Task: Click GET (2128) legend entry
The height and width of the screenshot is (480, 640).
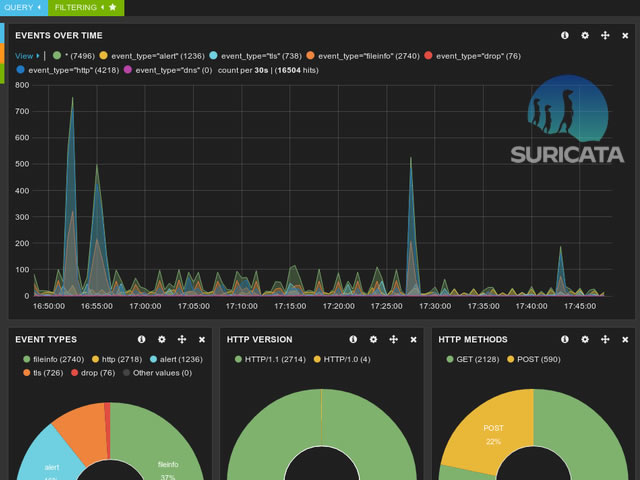Action: pyautogui.click(x=473, y=360)
